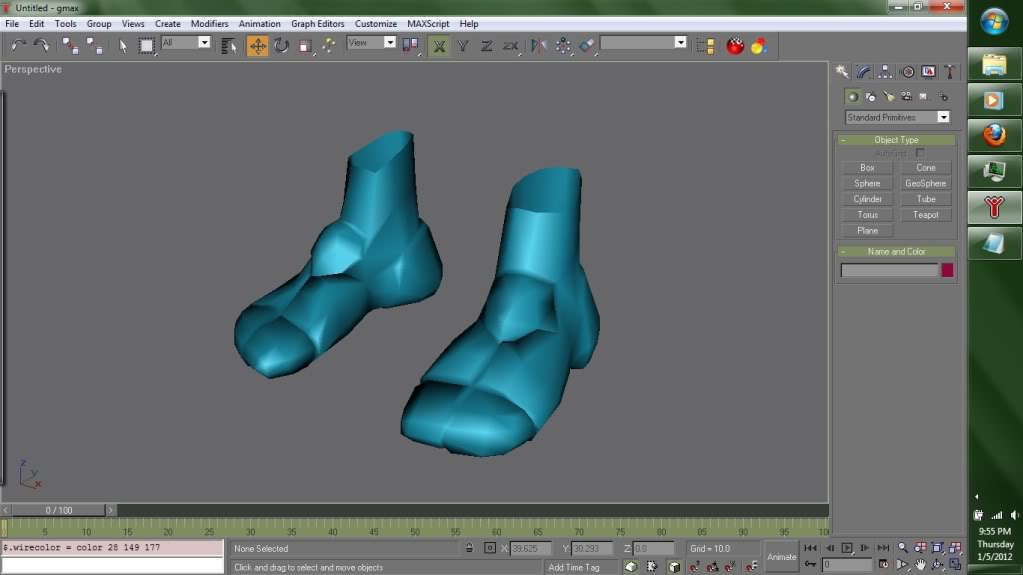This screenshot has width=1023, height=575.
Task: Select the Cameras category icon
Action: [x=906, y=97]
